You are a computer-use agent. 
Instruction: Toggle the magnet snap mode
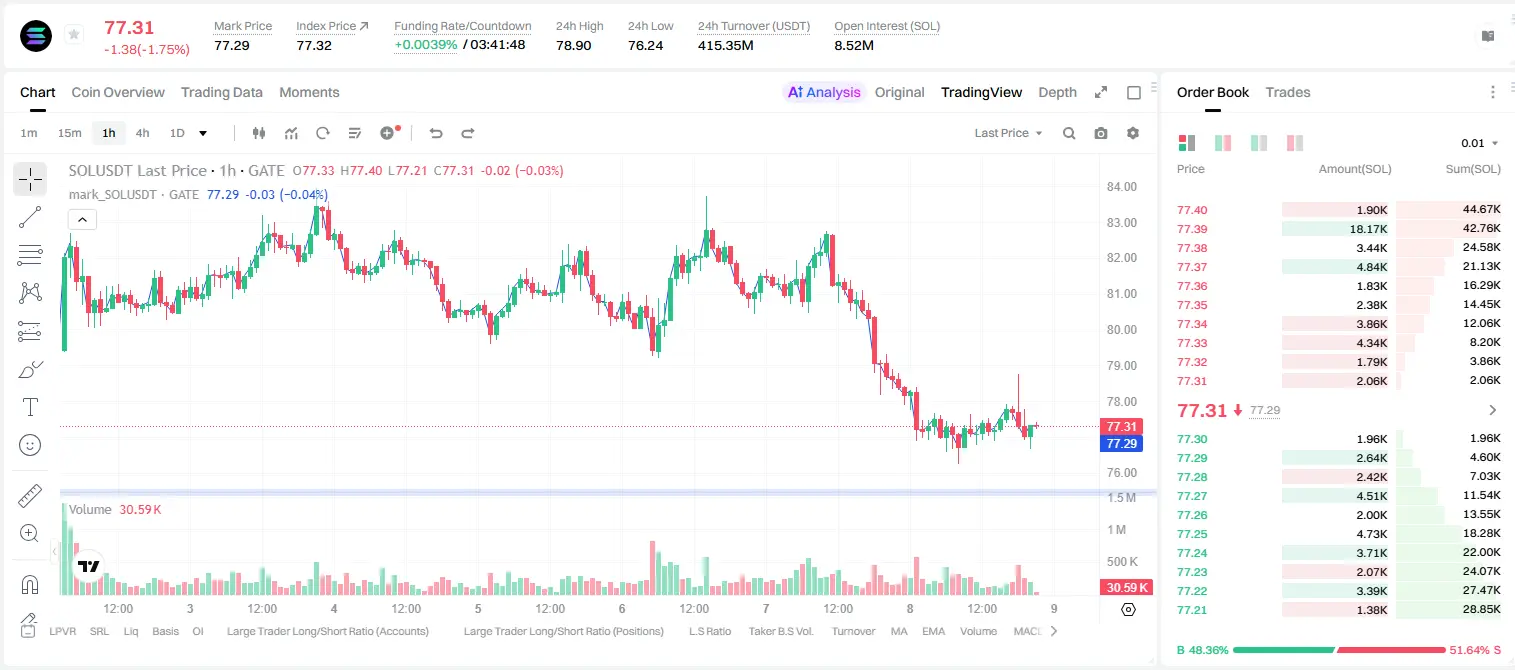[x=30, y=584]
